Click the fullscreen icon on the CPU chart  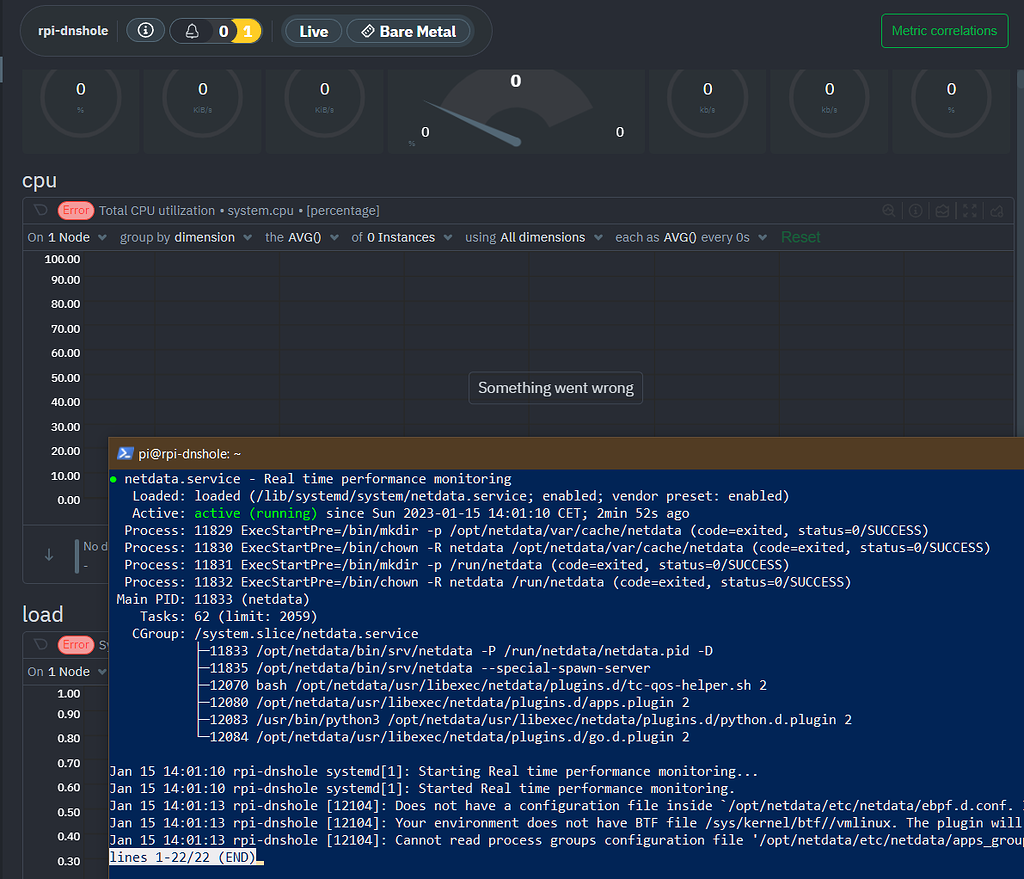click(x=968, y=211)
